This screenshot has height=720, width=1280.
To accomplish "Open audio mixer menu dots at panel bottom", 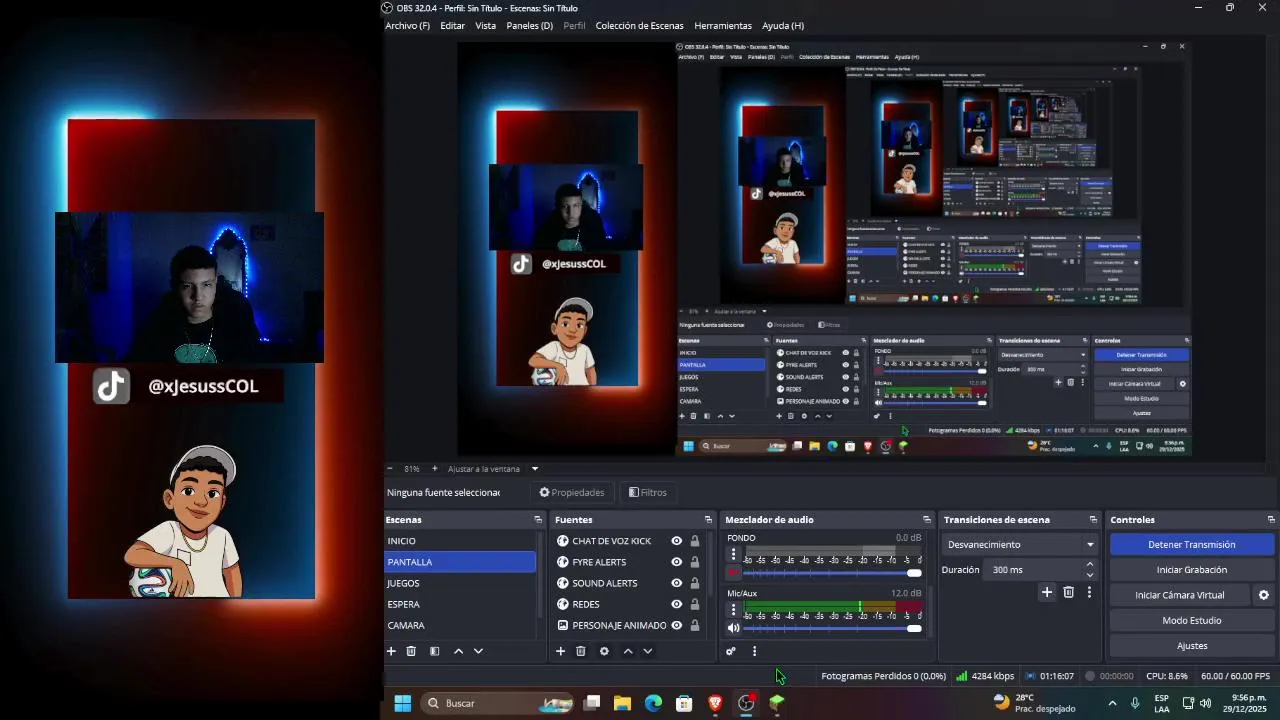I will pyautogui.click(x=754, y=651).
